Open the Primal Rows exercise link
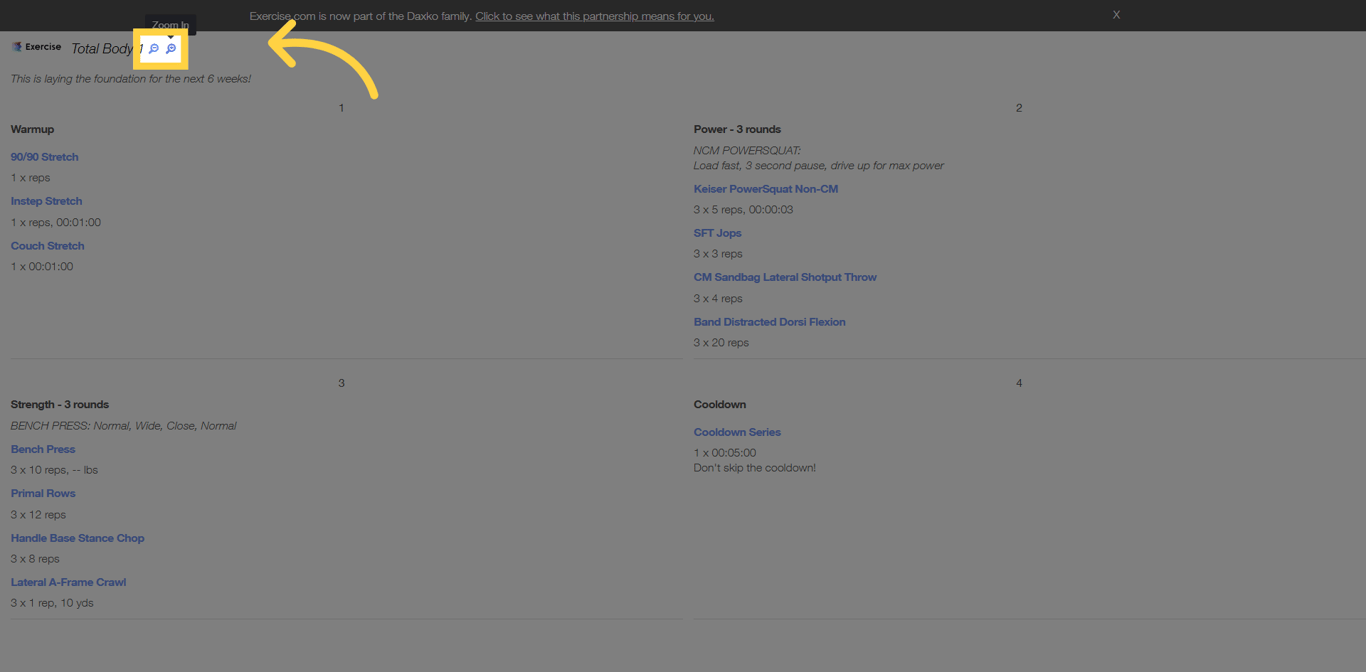Image resolution: width=1366 pixels, height=672 pixels. [43, 492]
